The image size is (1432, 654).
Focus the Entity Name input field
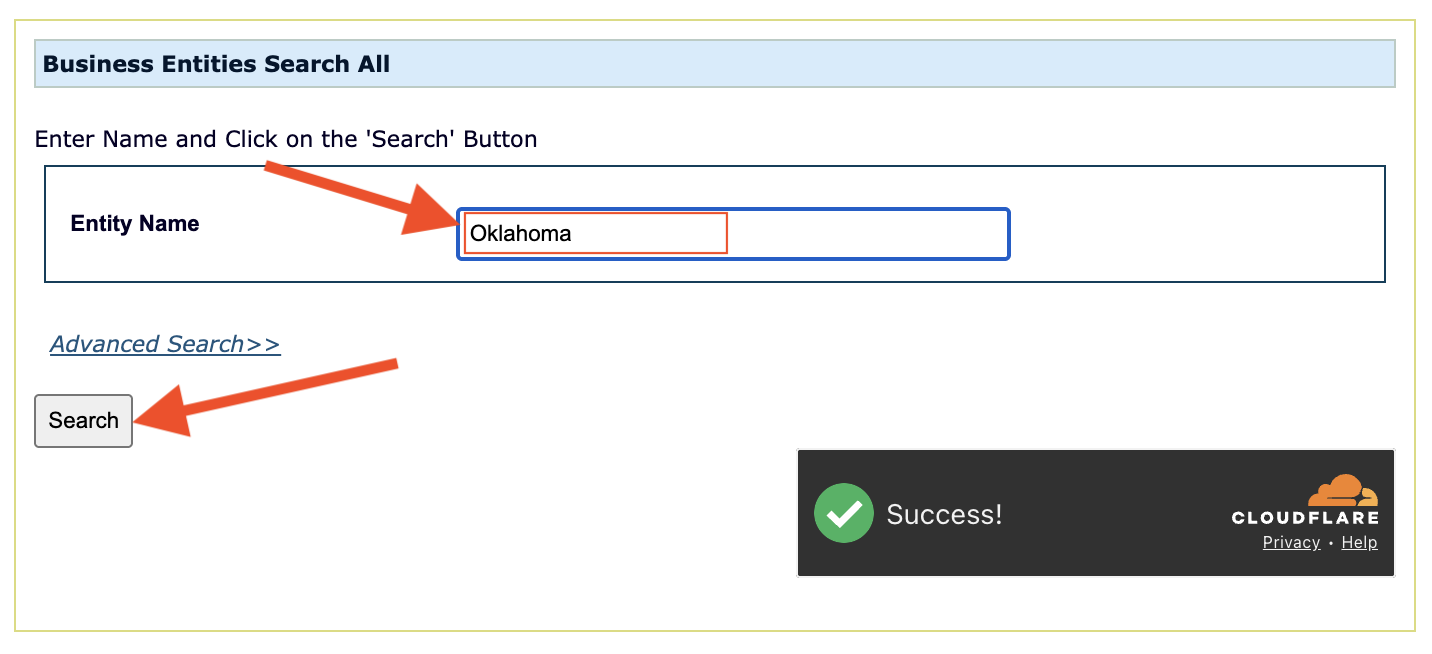(733, 234)
